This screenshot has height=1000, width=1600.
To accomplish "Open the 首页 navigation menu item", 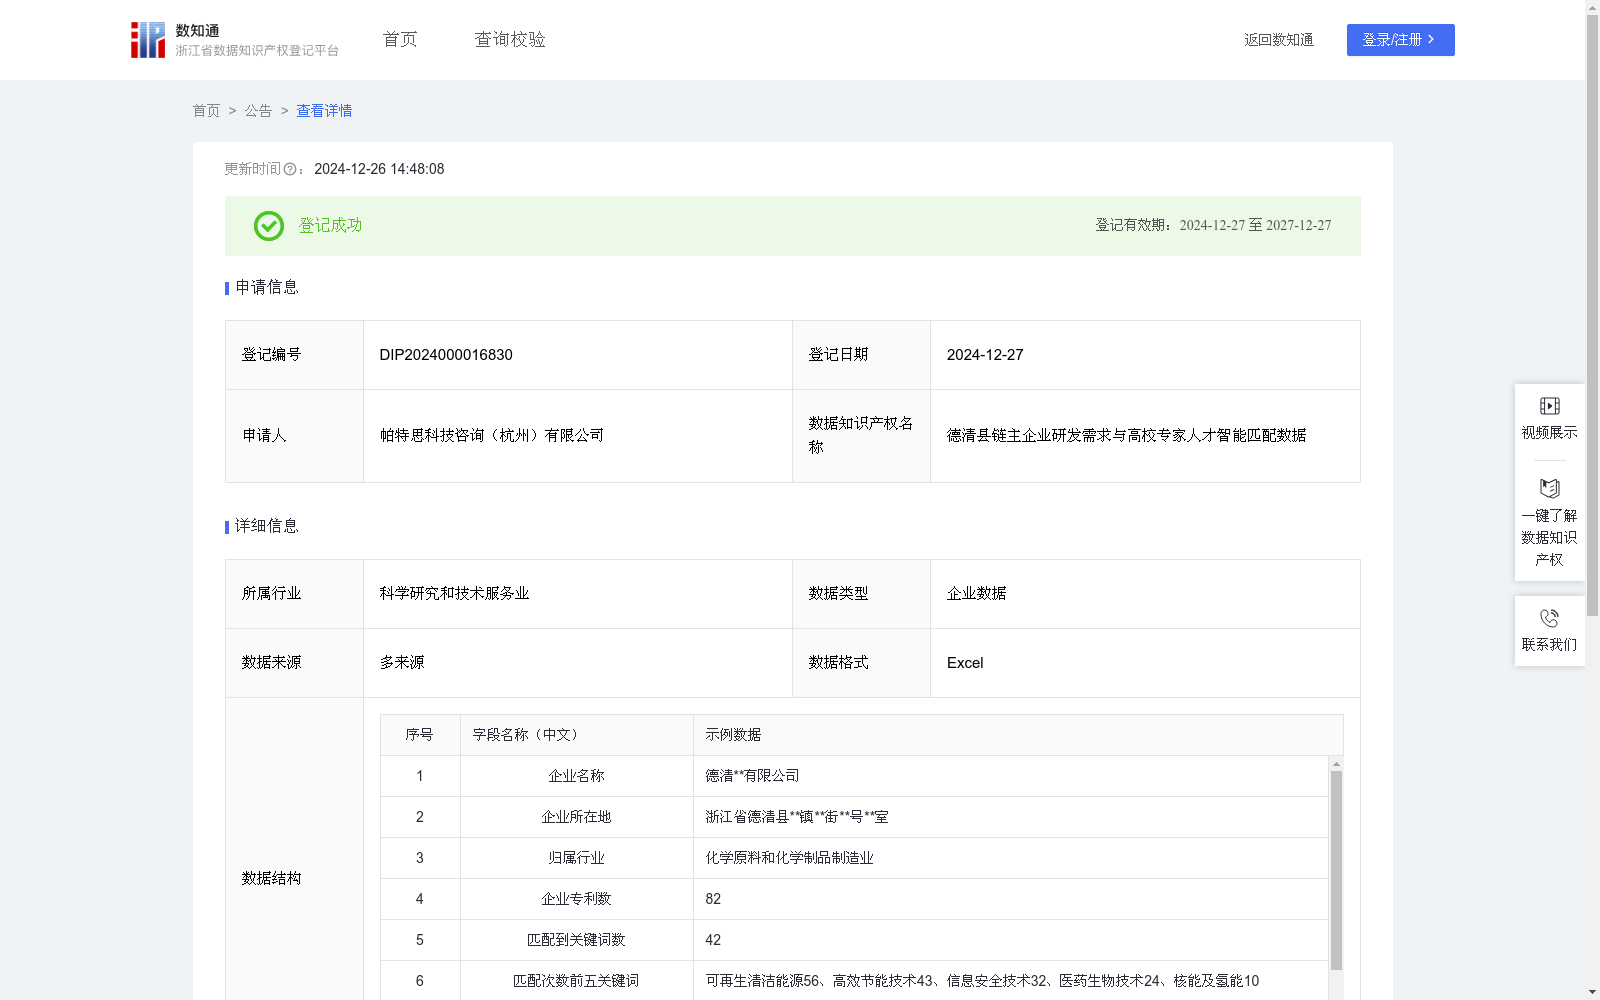I will pos(400,40).
